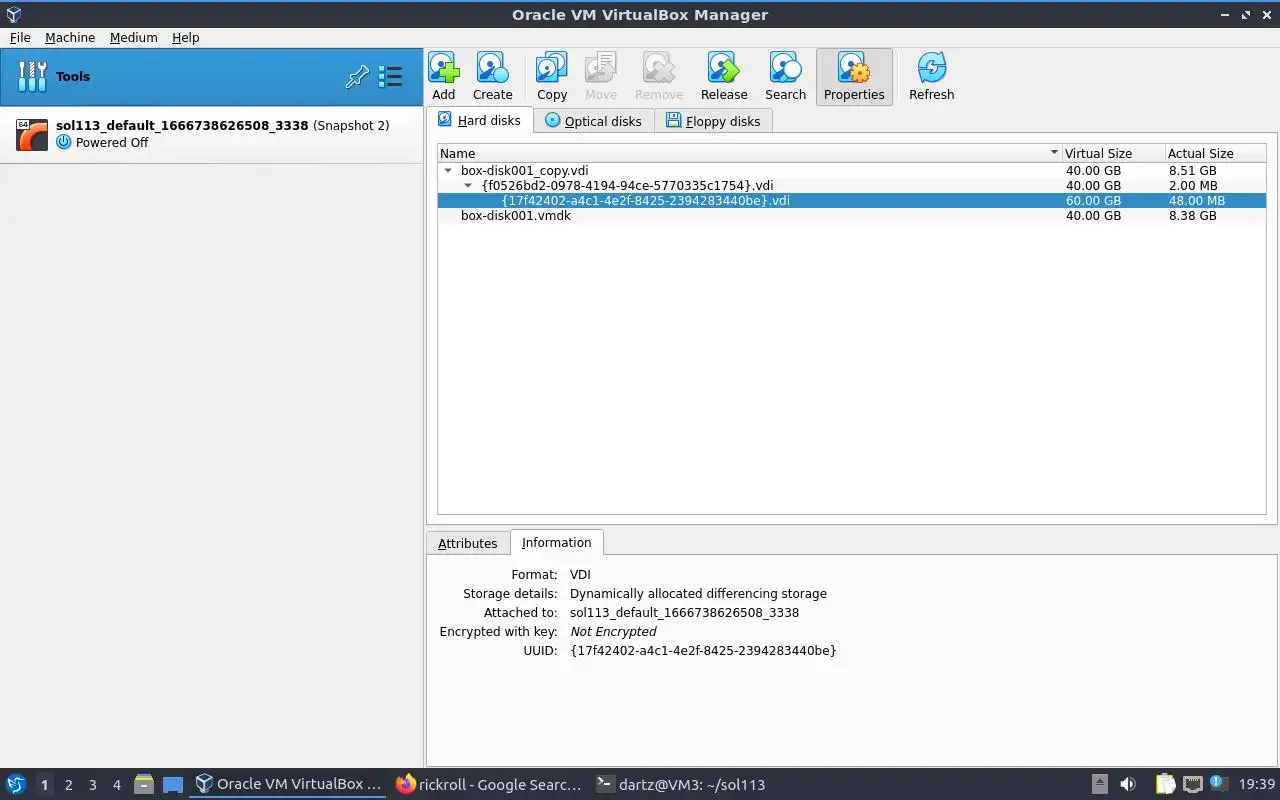Click the pin icon in Tools row
1280x800 pixels.
click(357, 77)
